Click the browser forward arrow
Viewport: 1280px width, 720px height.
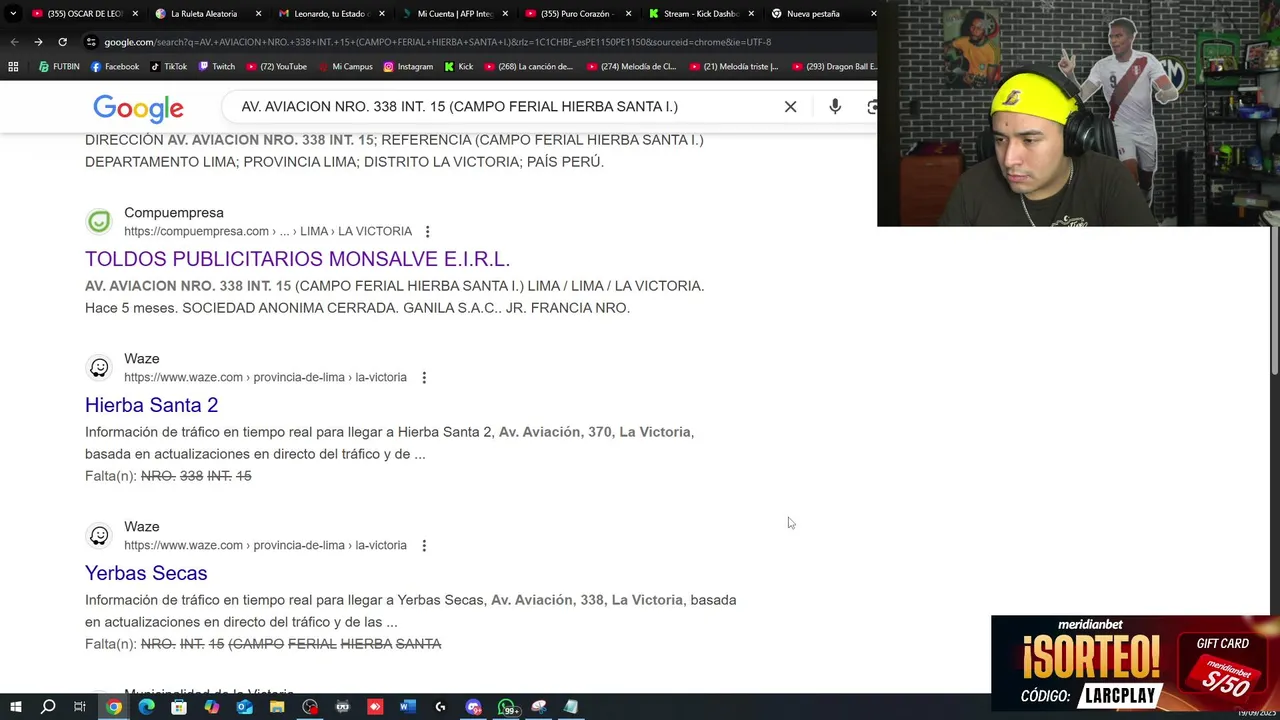[x=38, y=42]
